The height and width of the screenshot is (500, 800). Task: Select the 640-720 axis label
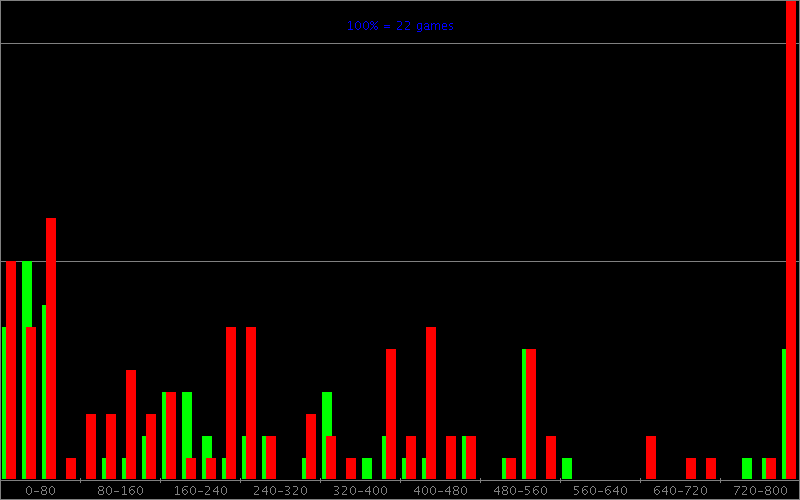click(680, 491)
